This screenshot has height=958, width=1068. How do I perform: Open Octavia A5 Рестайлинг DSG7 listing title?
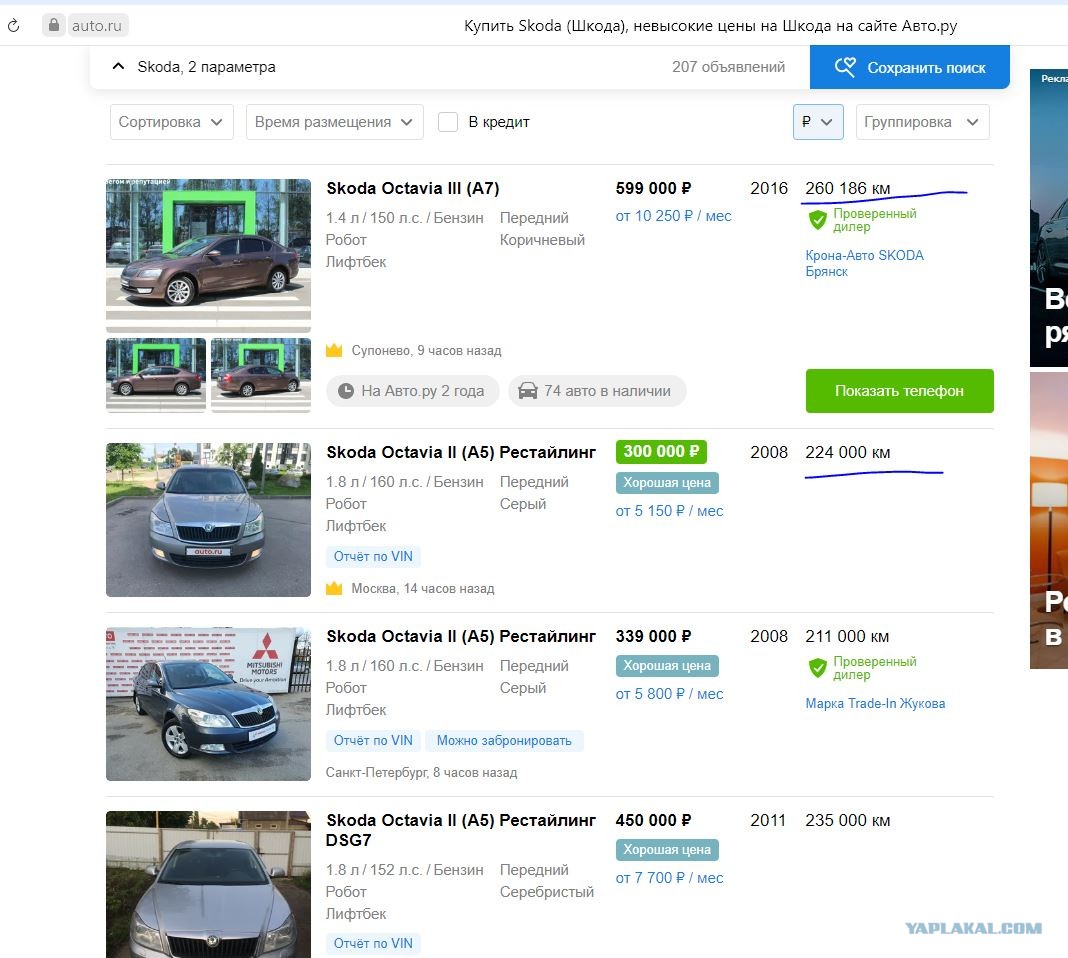coord(460,829)
